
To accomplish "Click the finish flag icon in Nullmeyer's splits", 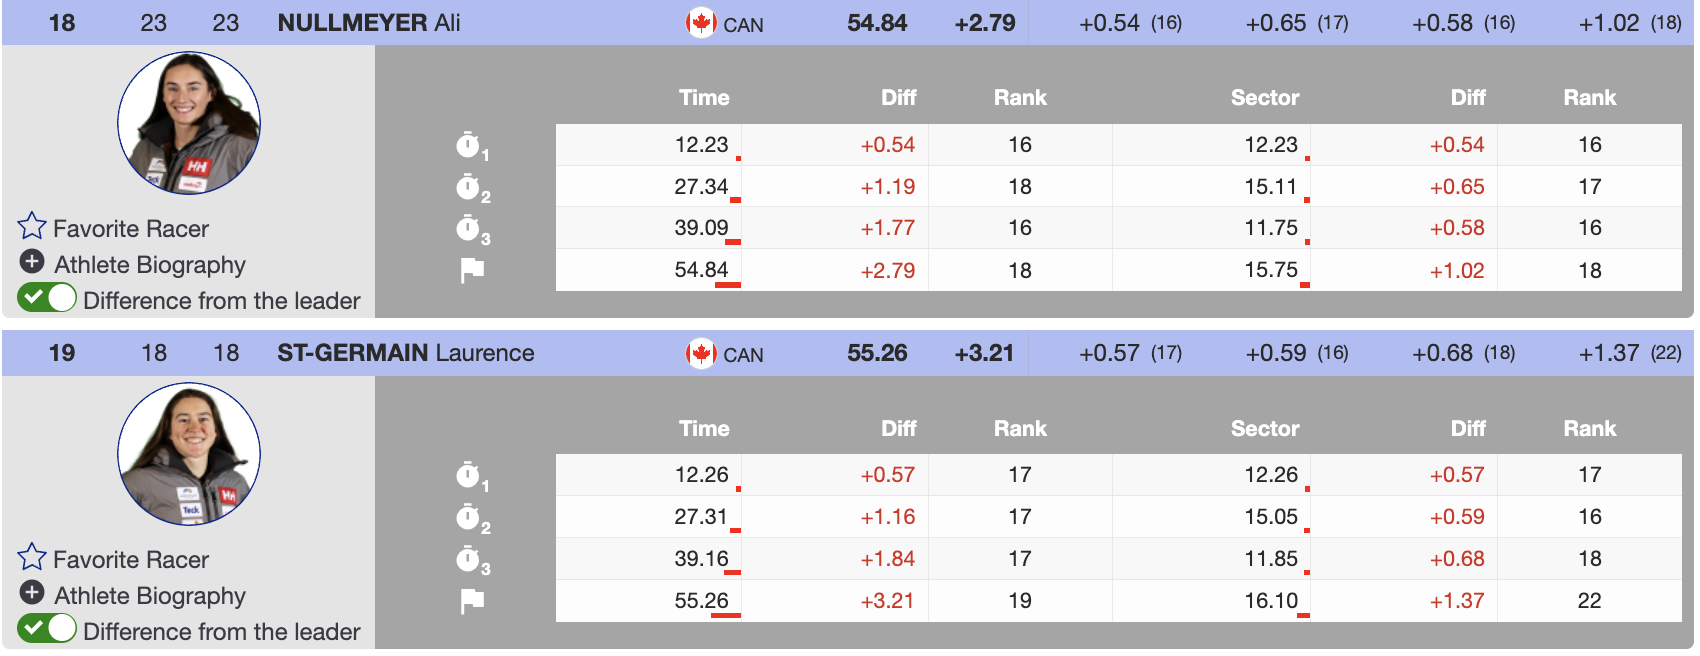I will [x=472, y=270].
